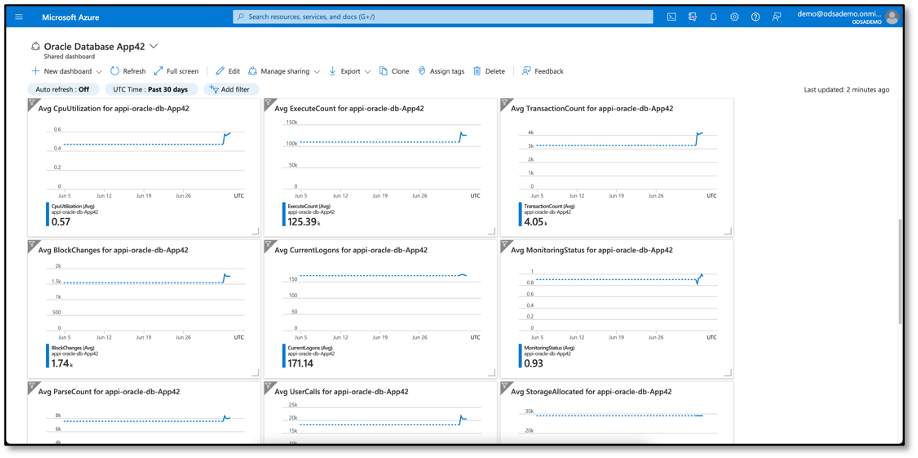Viewport: 918px width, 458px height.
Task: Click the CurrentLogons legend color bar
Action: [x=284, y=356]
